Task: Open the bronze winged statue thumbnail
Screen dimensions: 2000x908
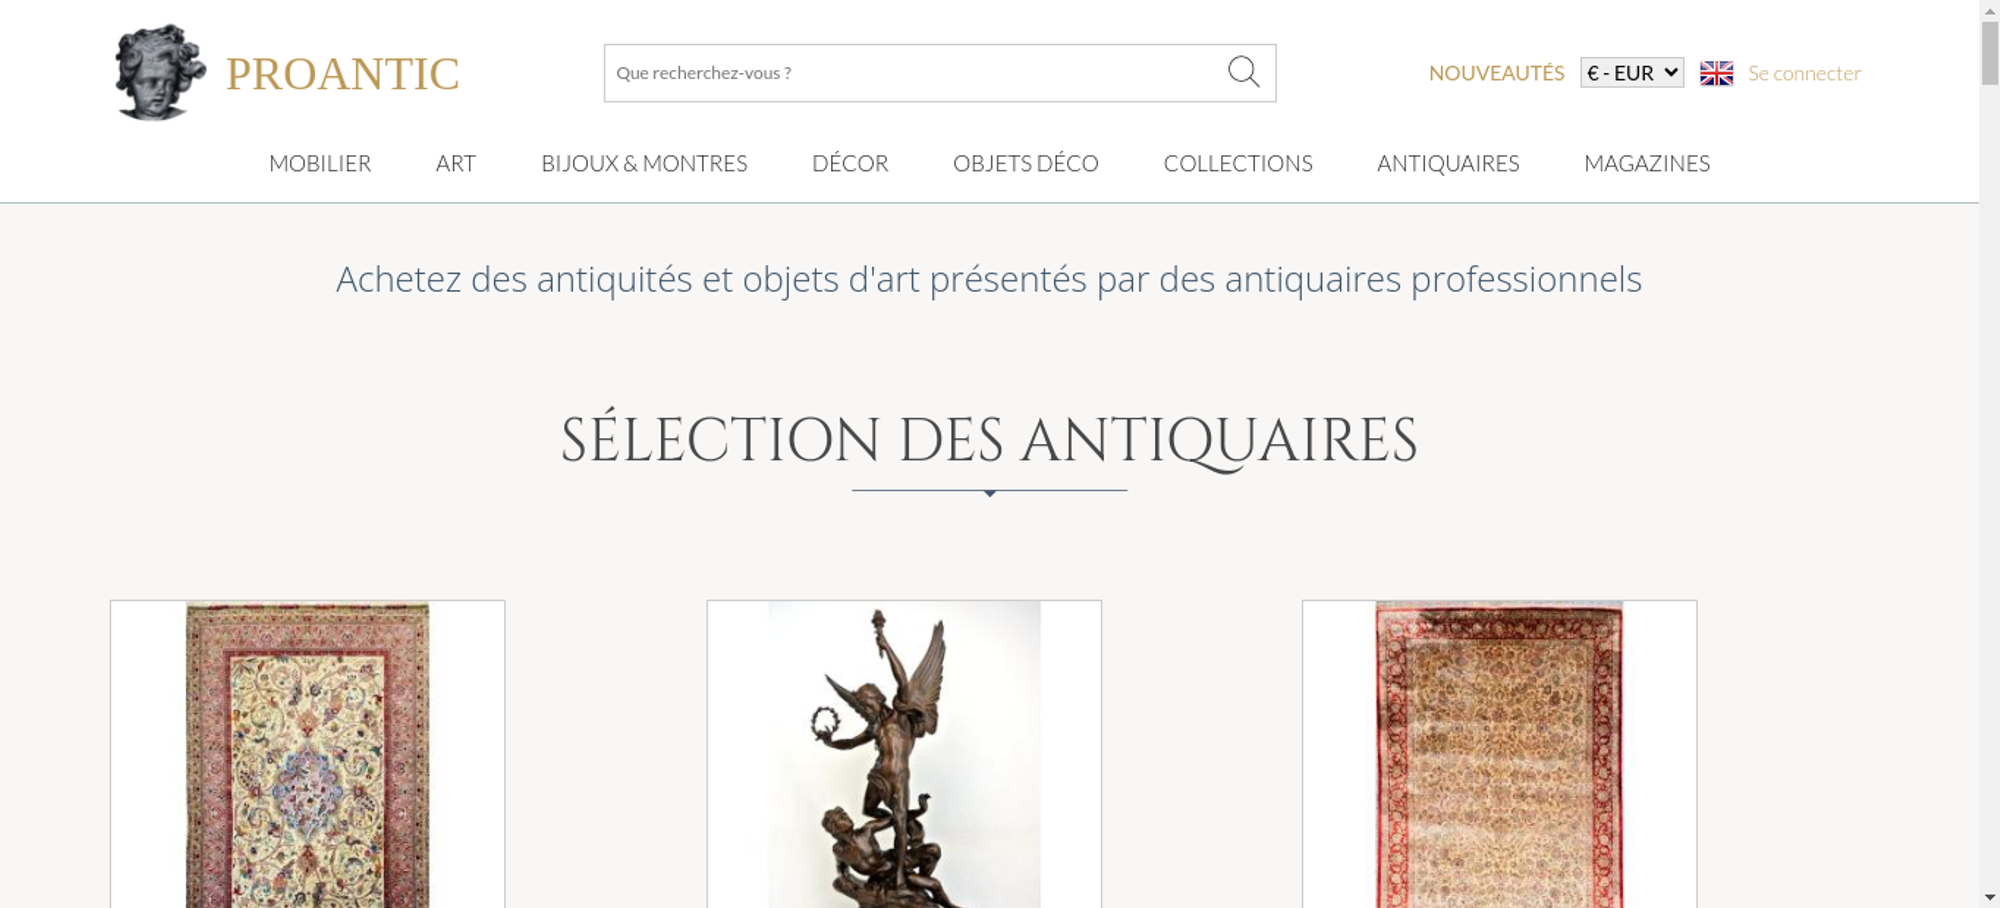Action: [x=904, y=754]
